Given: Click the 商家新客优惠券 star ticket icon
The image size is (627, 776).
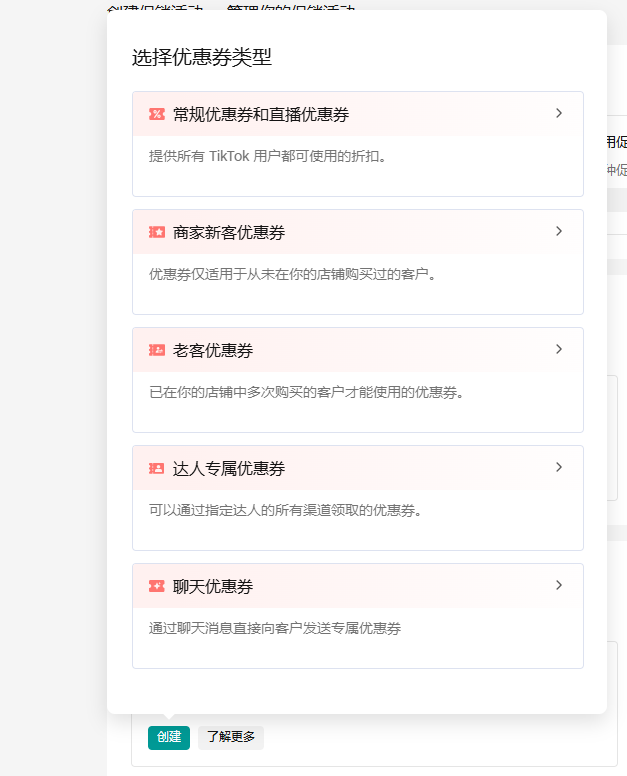Looking at the screenshot, I should click(157, 232).
